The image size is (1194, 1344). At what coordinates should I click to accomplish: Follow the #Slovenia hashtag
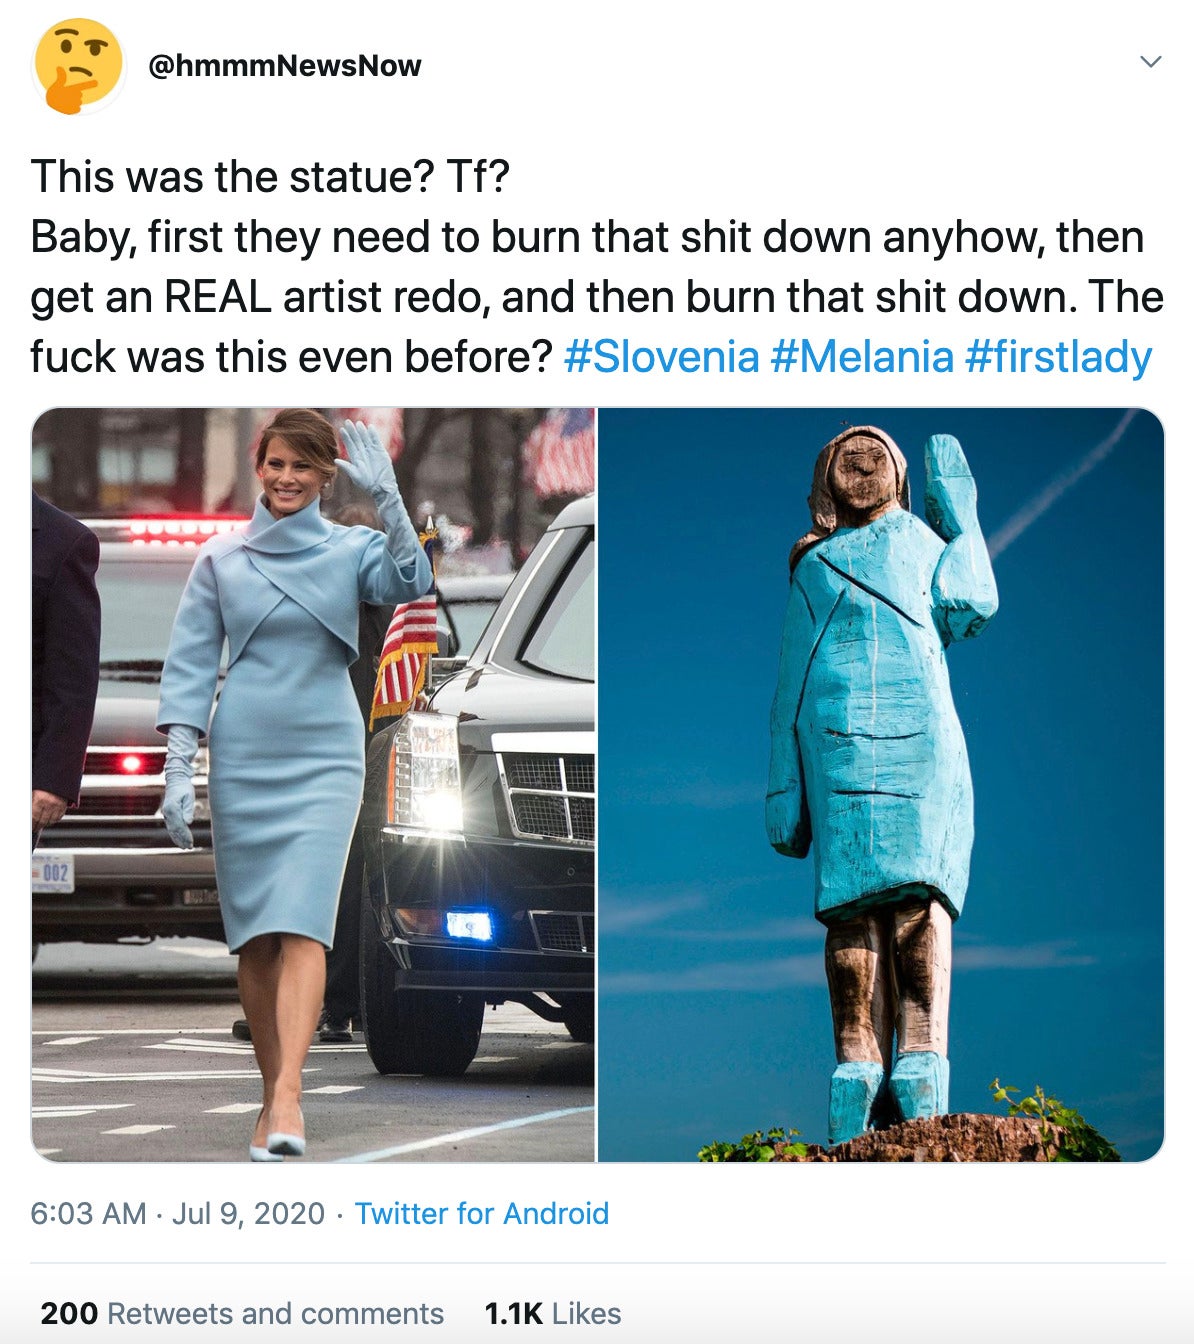pyautogui.click(x=662, y=357)
